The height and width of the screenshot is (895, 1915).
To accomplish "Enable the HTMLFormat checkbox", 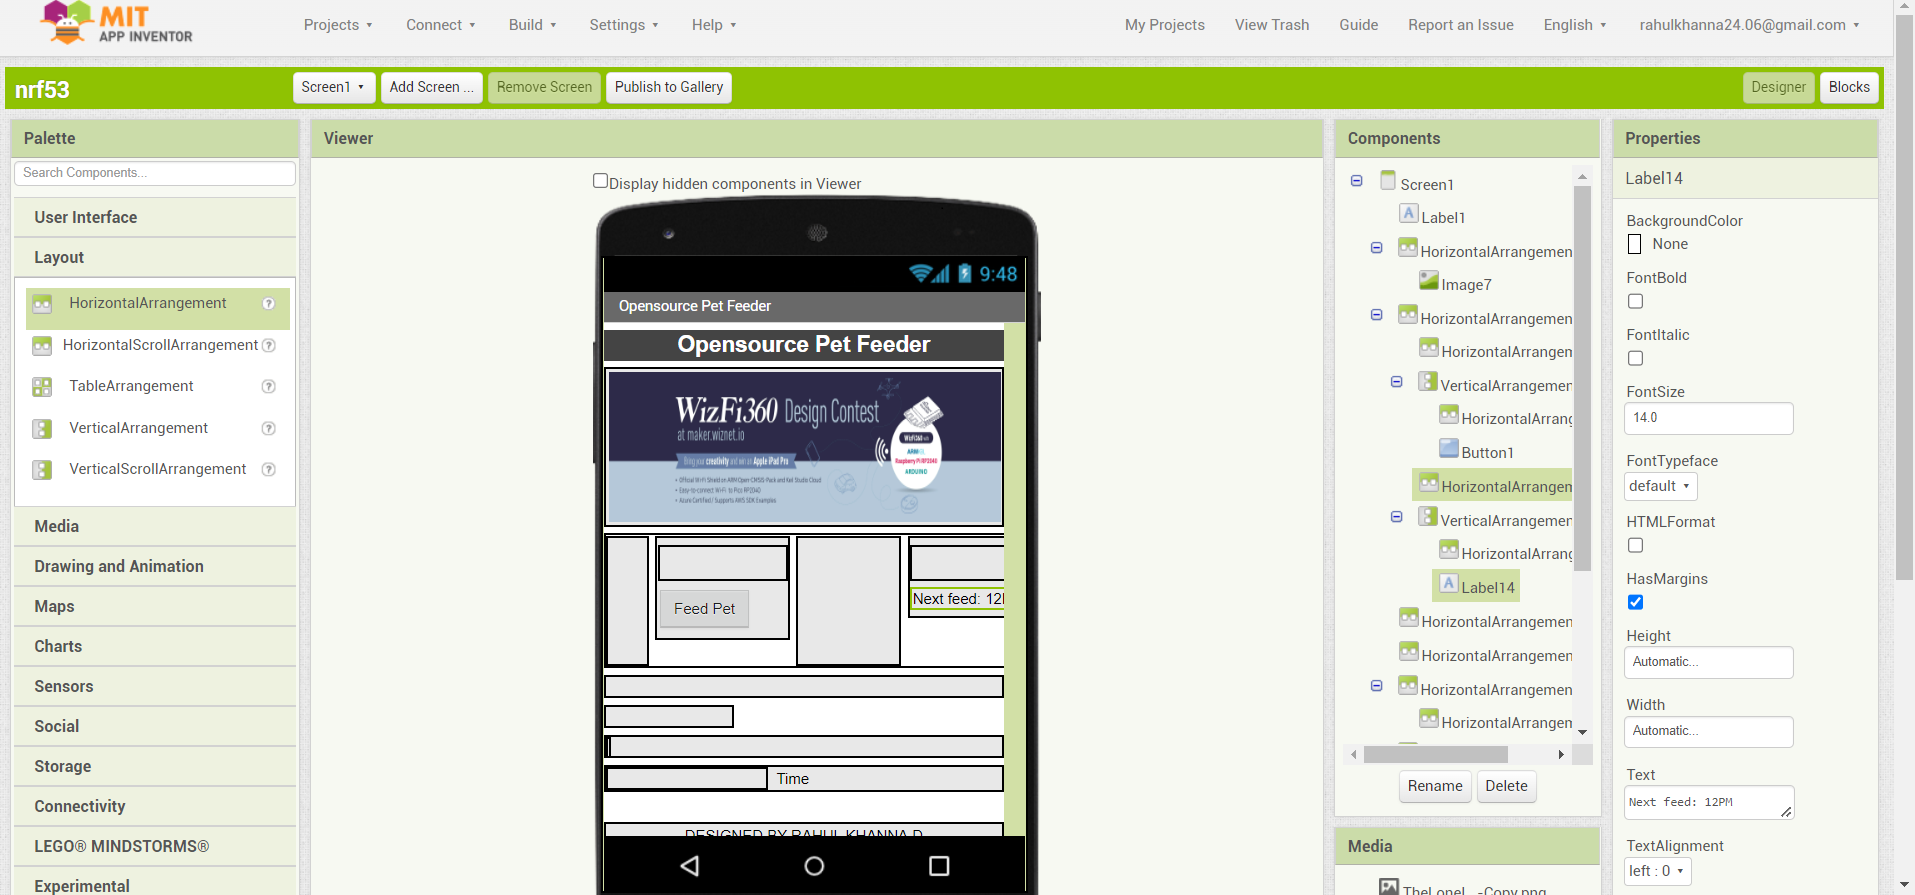I will pos(1635,545).
